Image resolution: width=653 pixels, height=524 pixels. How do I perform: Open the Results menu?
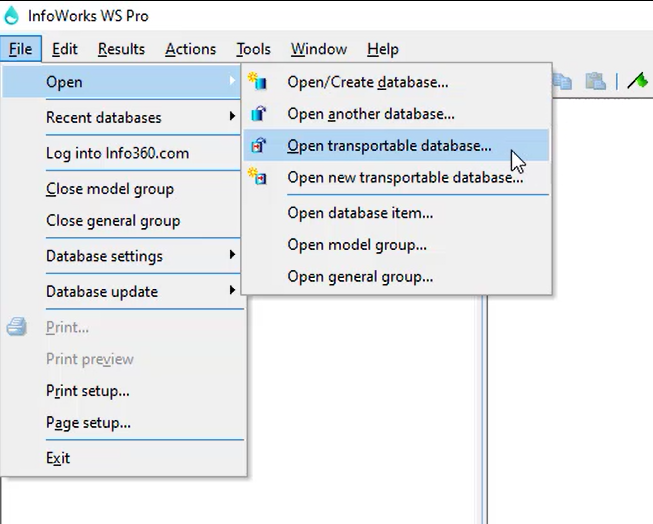[121, 49]
